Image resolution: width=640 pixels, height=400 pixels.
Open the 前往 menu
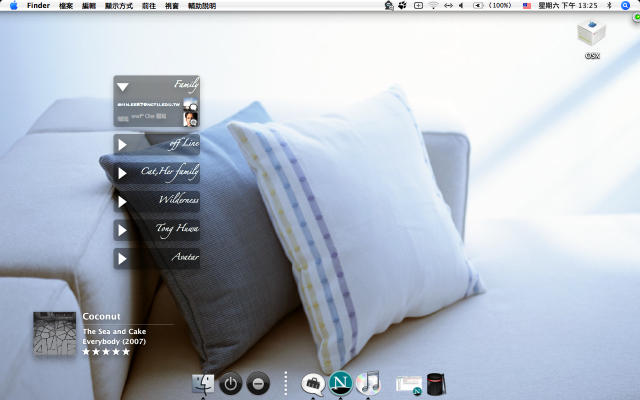[x=149, y=6]
